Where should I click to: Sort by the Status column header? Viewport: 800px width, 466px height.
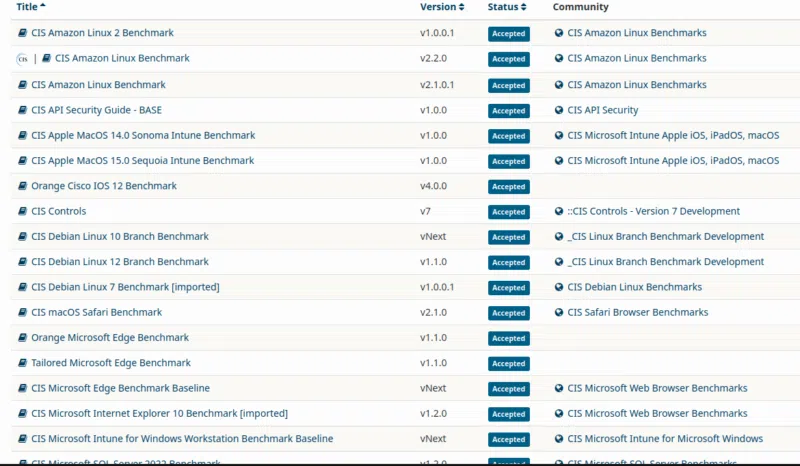[x=507, y=7]
